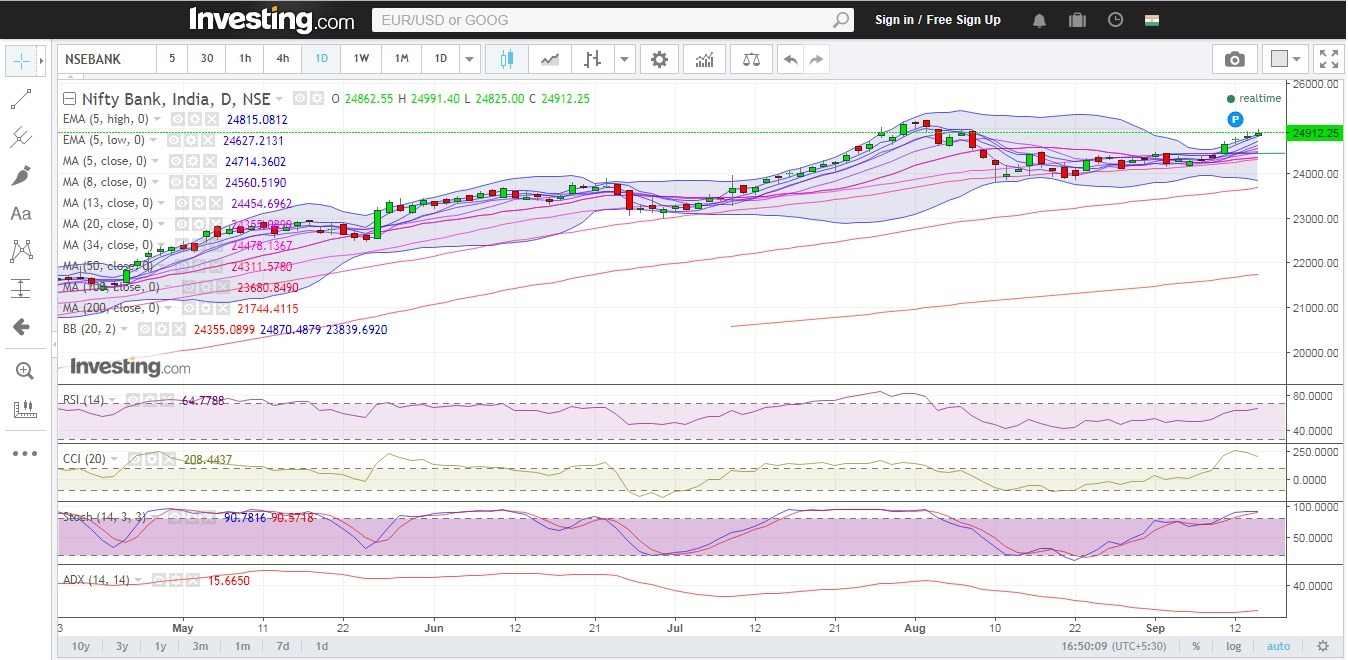Open chart style dropdown arrow
The height and width of the screenshot is (660, 1348).
click(625, 59)
